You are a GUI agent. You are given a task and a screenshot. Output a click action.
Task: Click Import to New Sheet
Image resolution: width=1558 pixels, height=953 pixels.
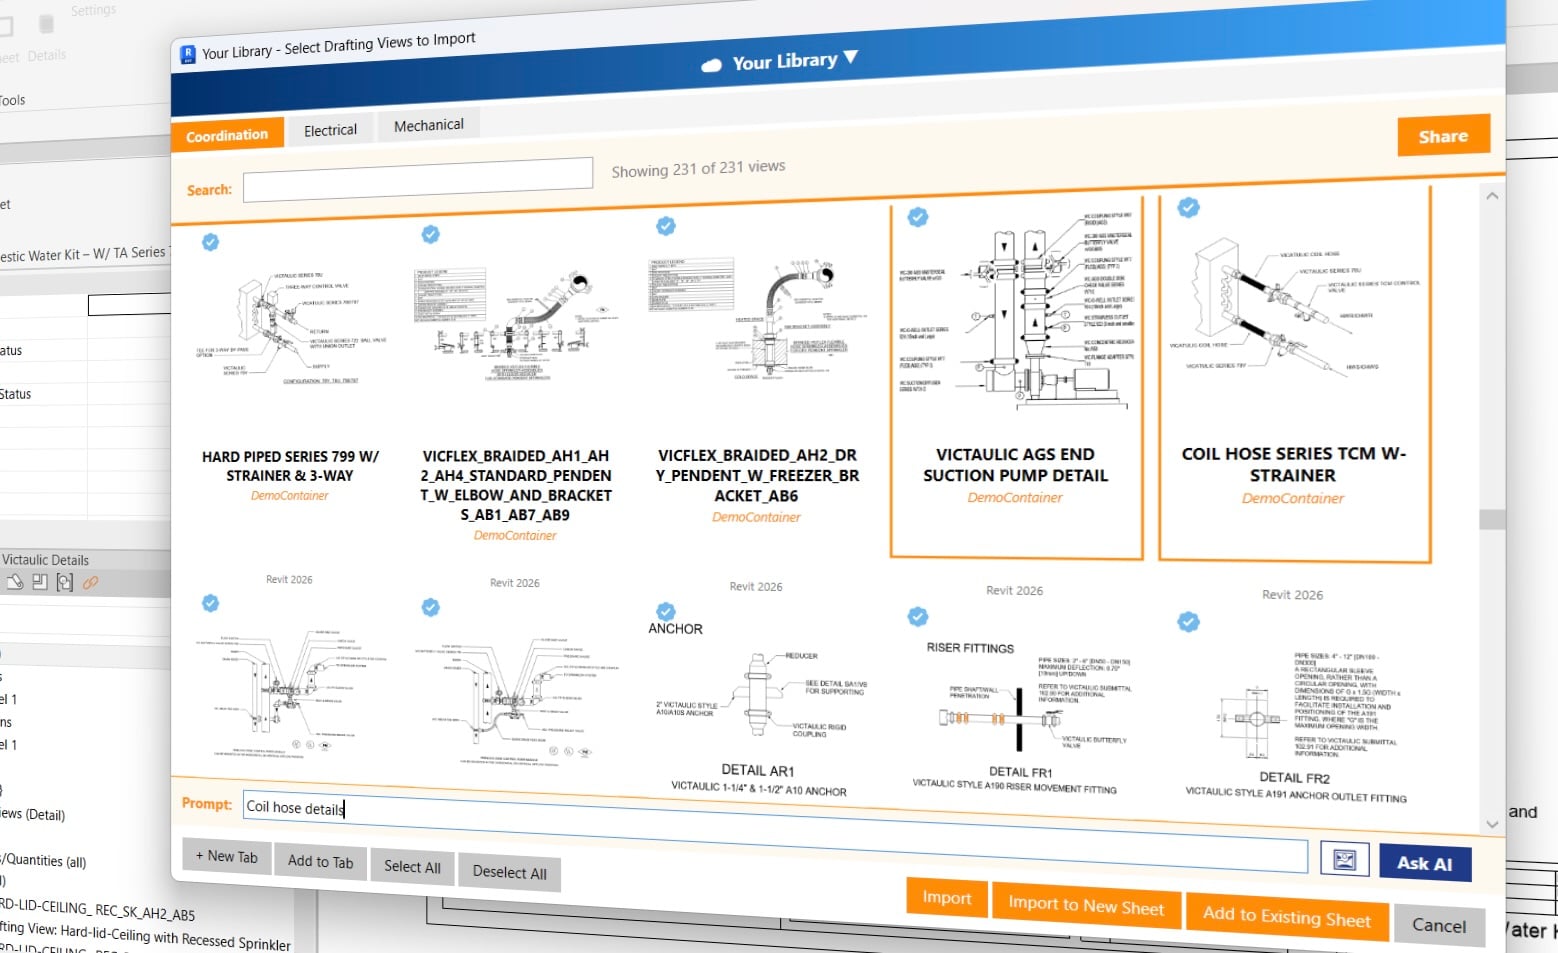click(1086, 906)
